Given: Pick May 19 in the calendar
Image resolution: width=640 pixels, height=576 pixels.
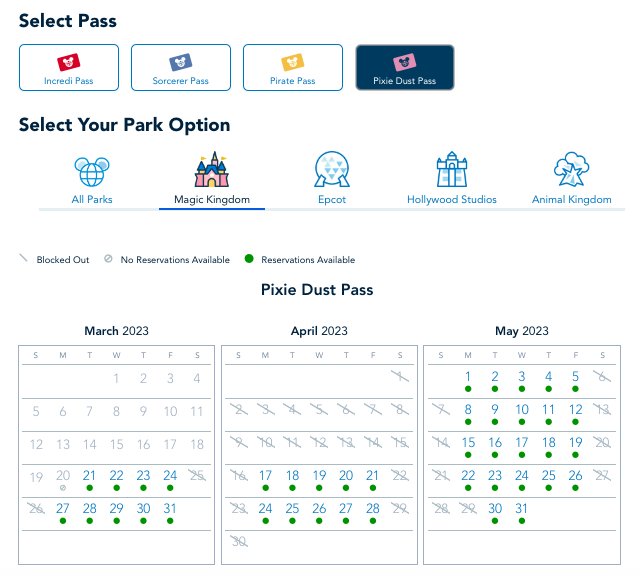Looking at the screenshot, I should (576, 443).
